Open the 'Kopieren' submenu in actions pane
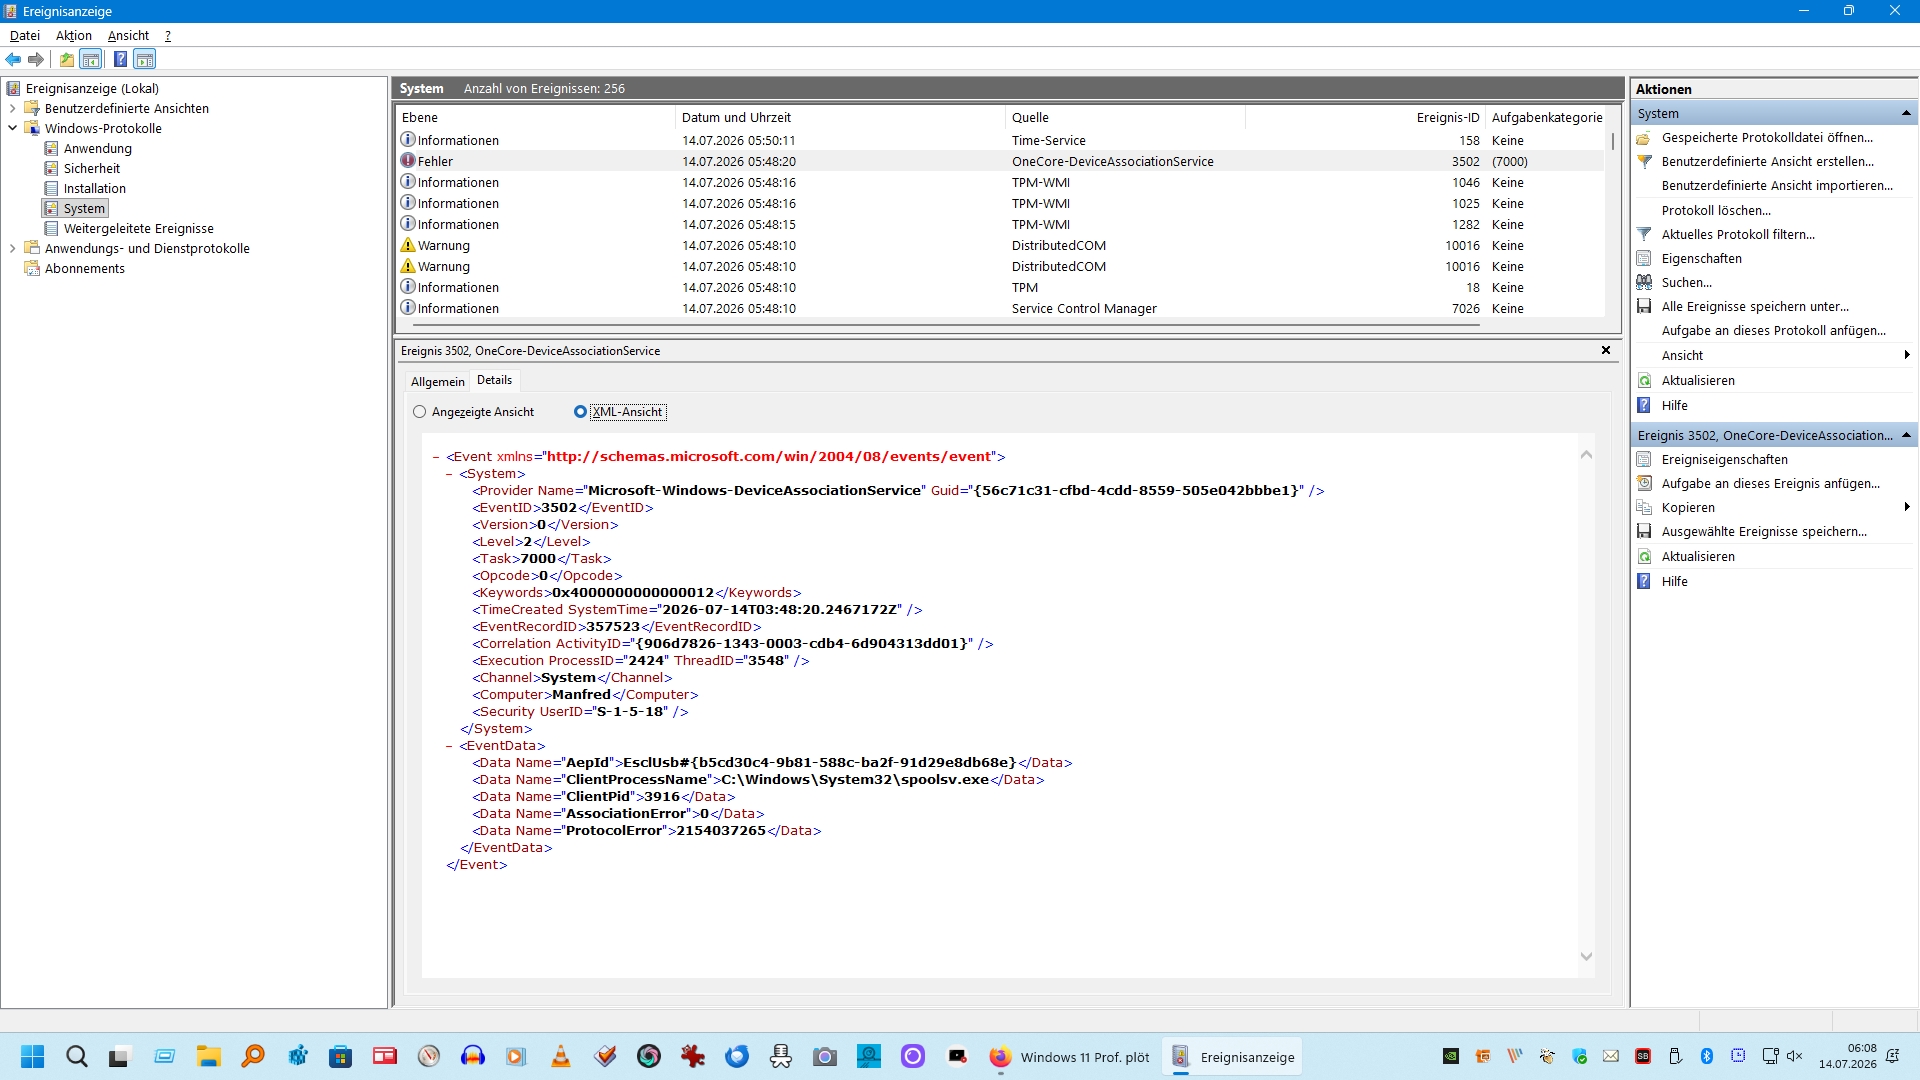Screen dimensions: 1920x1080 1907,507
